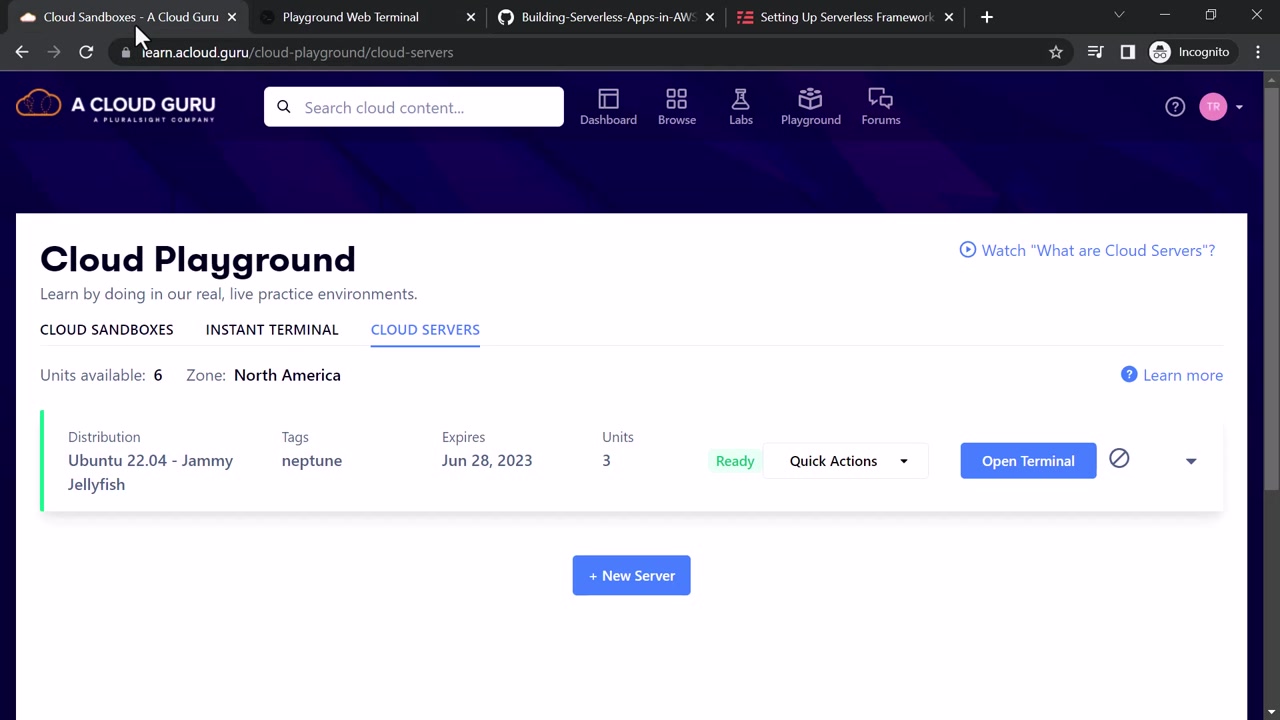The width and height of the screenshot is (1280, 720).
Task: Click the Ubuntu 22.04 - Jammy Jellyfish distribution text
Action: tap(150, 472)
